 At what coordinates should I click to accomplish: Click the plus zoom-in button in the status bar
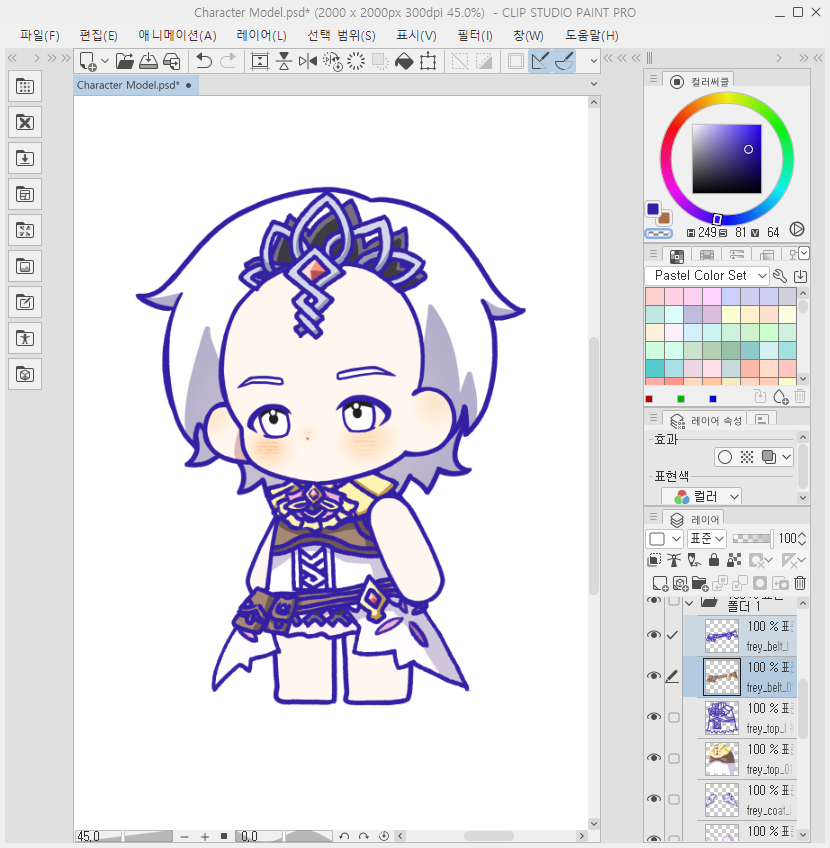(x=205, y=836)
